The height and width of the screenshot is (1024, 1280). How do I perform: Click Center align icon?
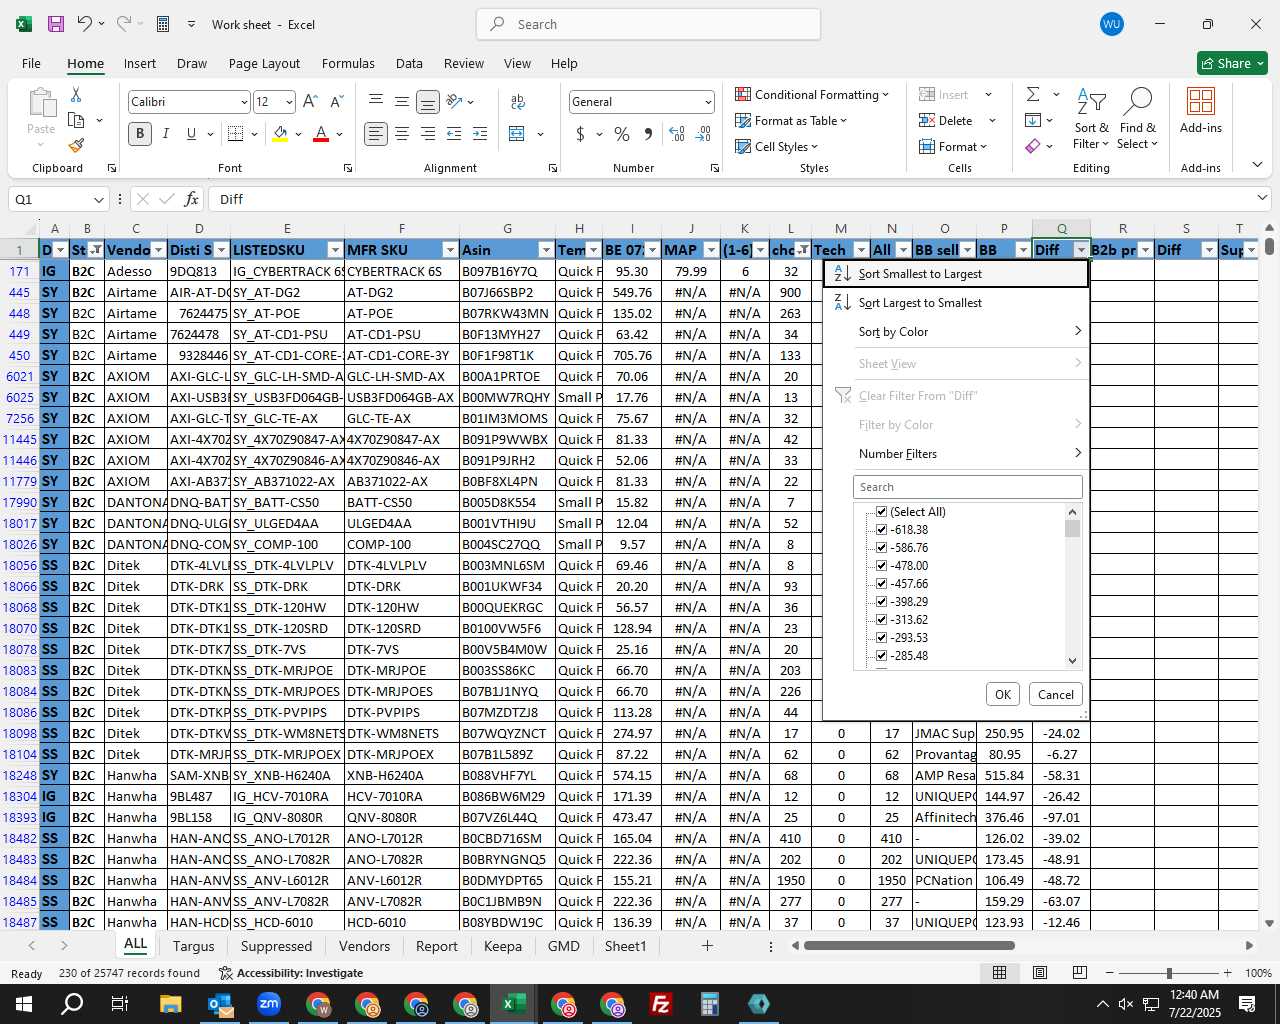(x=402, y=133)
